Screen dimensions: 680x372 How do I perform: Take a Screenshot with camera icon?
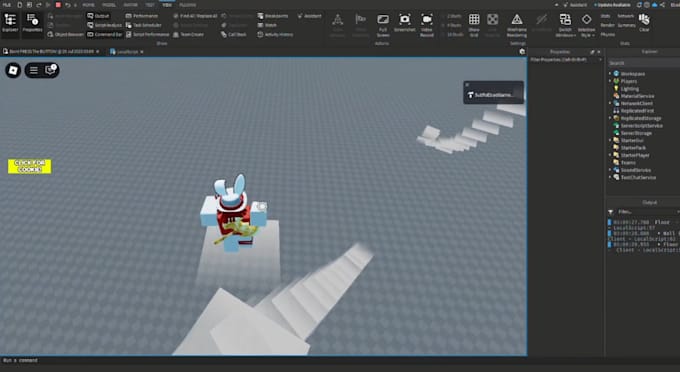tap(405, 23)
